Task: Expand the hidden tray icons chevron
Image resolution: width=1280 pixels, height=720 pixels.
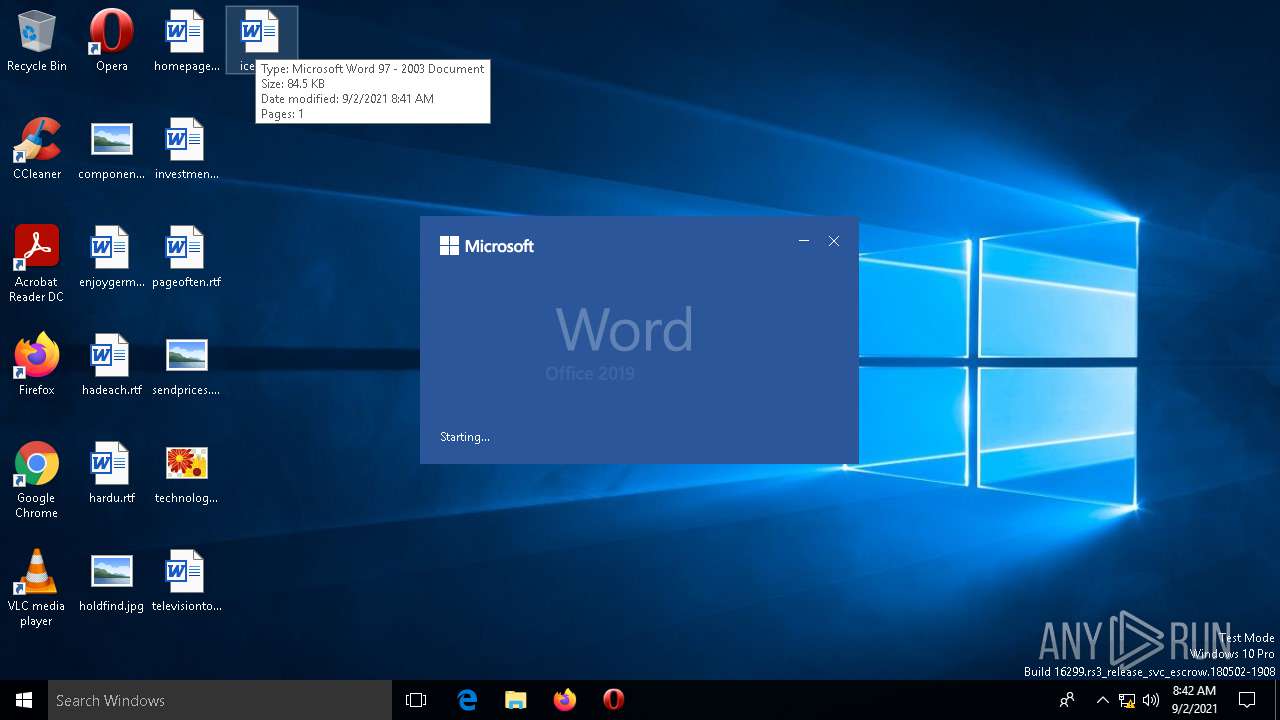Action: 1102,700
